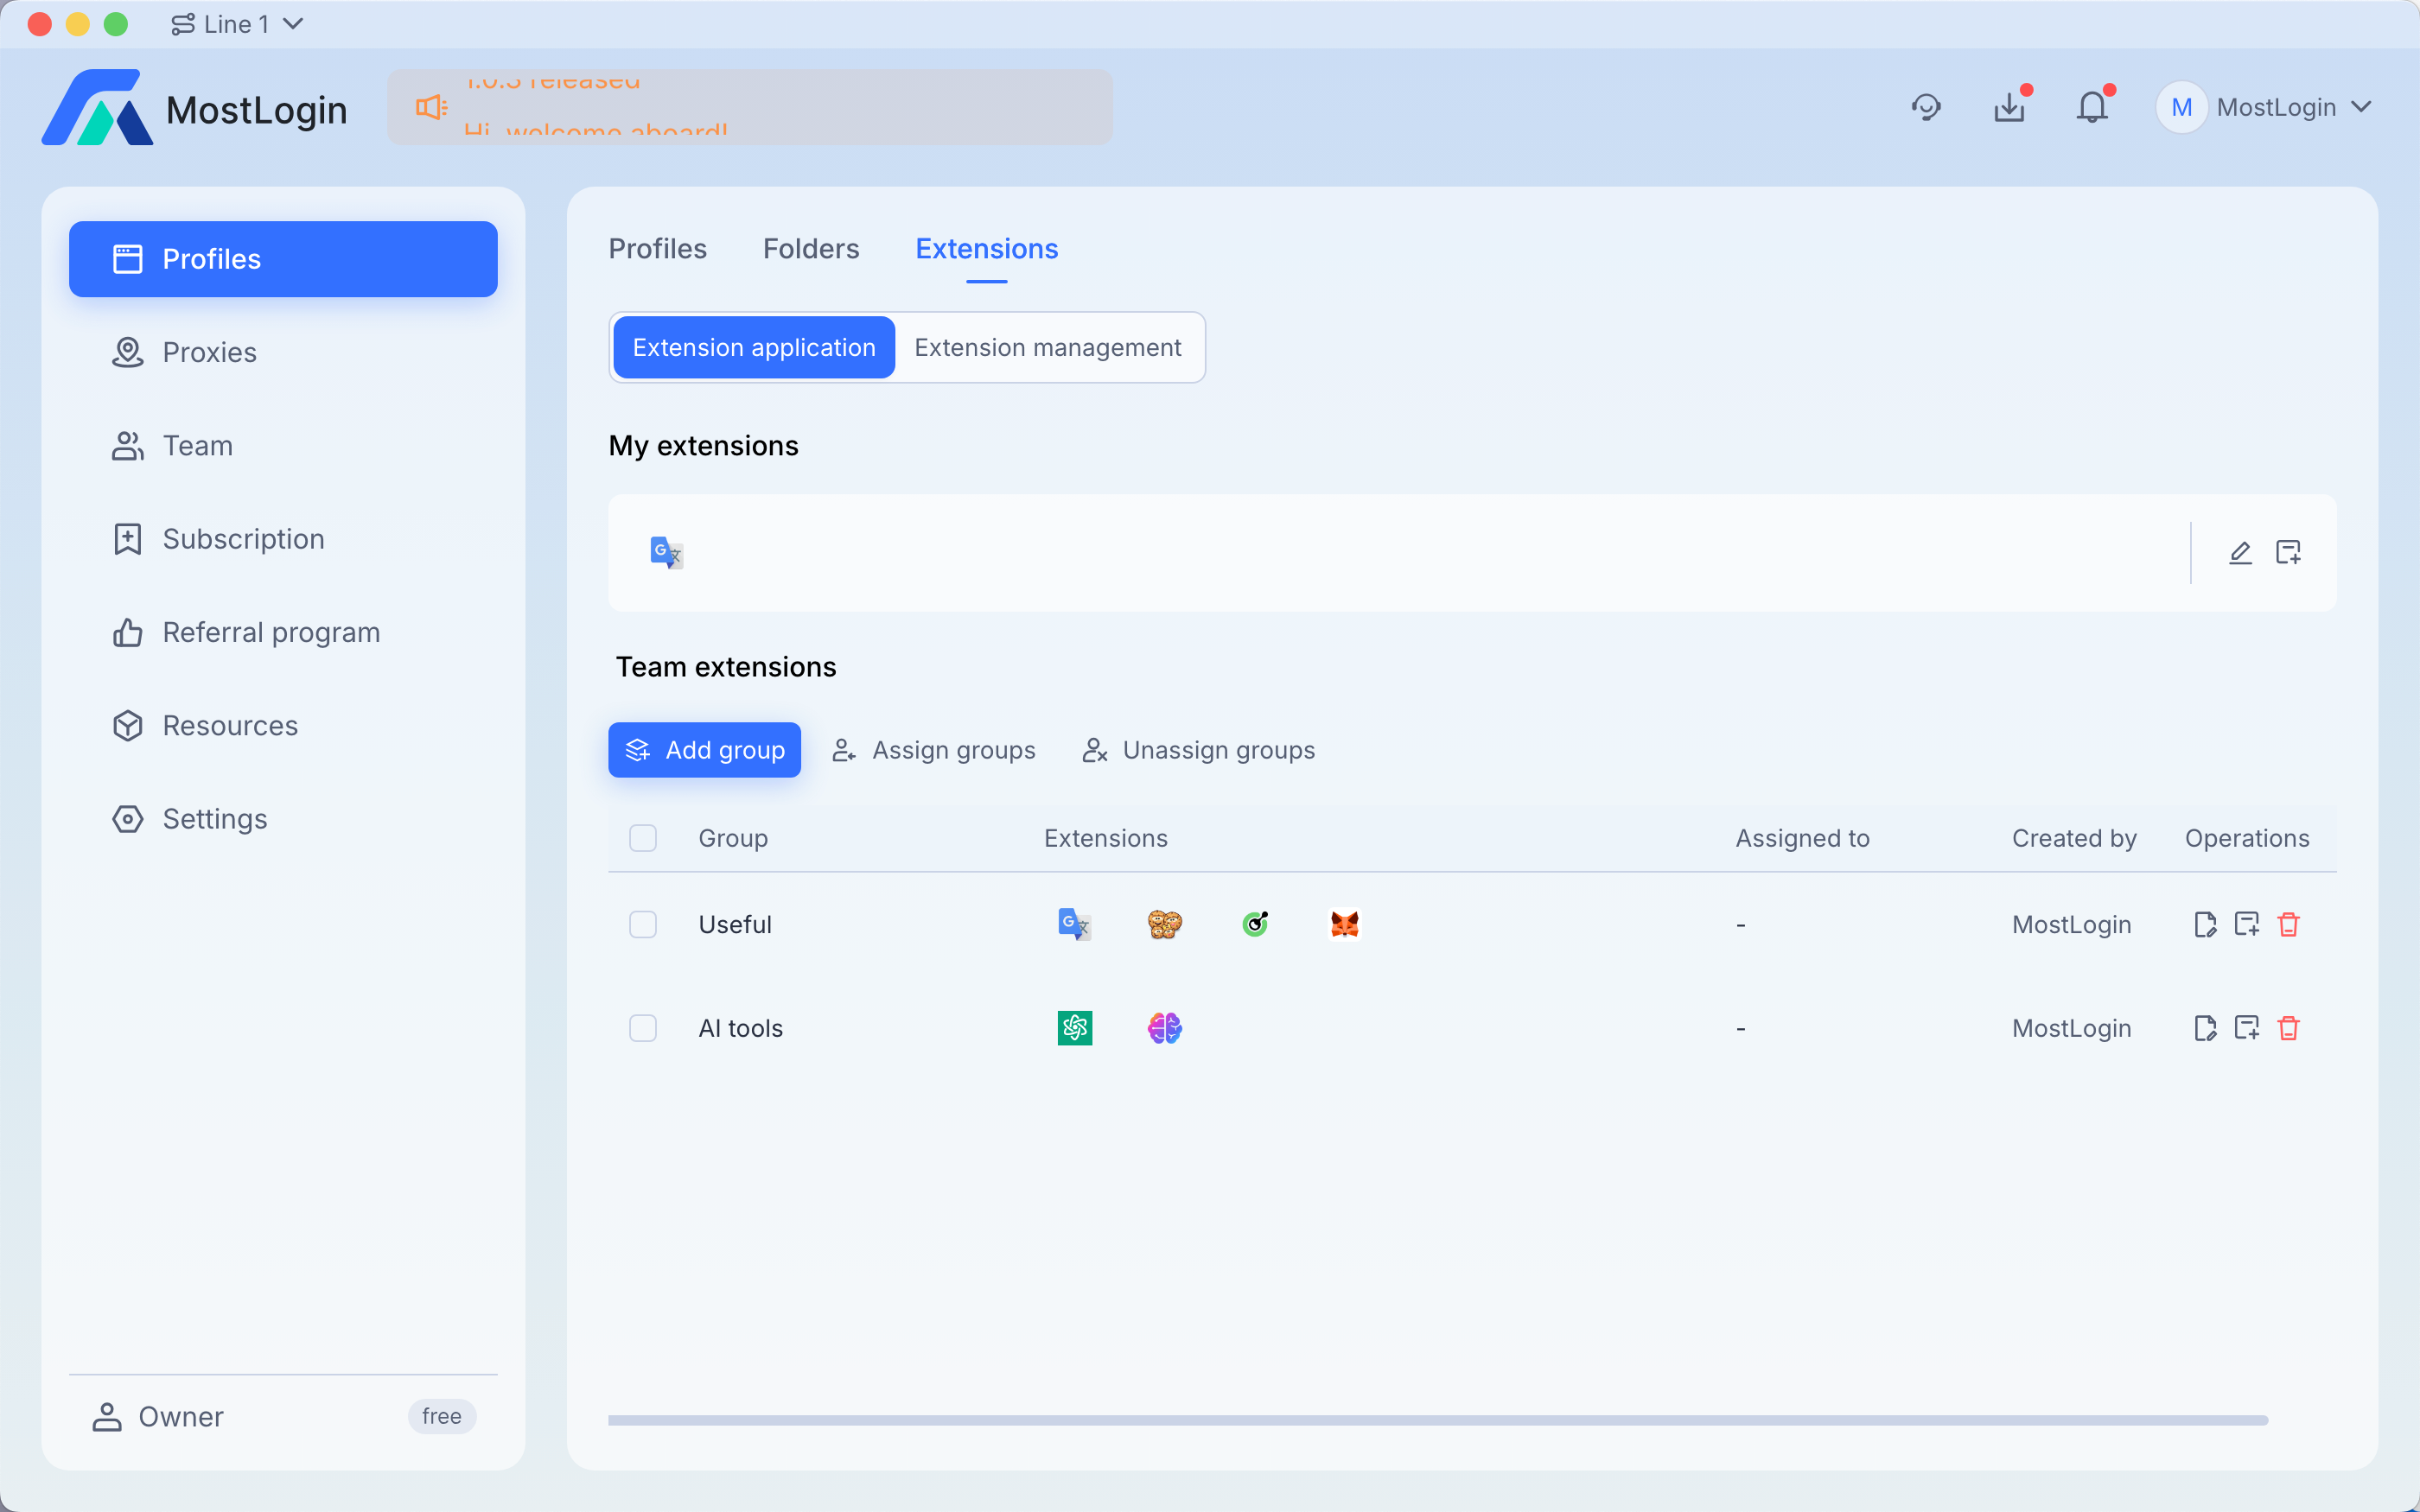The width and height of the screenshot is (2420, 1512).
Task: Open the MostLogin account dropdown chevron
Action: [x=2361, y=107]
